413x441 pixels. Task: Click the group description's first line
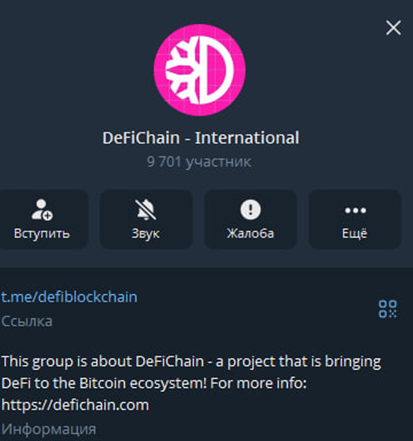(x=191, y=362)
